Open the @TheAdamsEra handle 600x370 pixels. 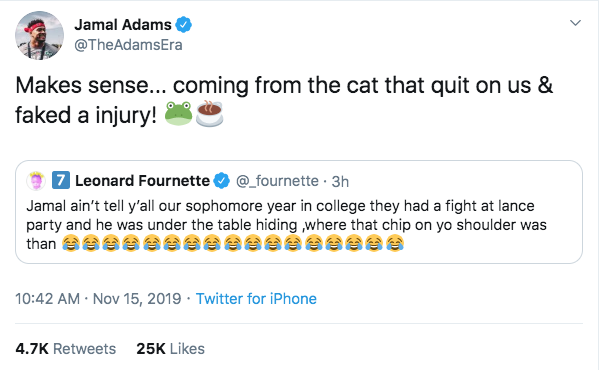click(x=128, y=45)
